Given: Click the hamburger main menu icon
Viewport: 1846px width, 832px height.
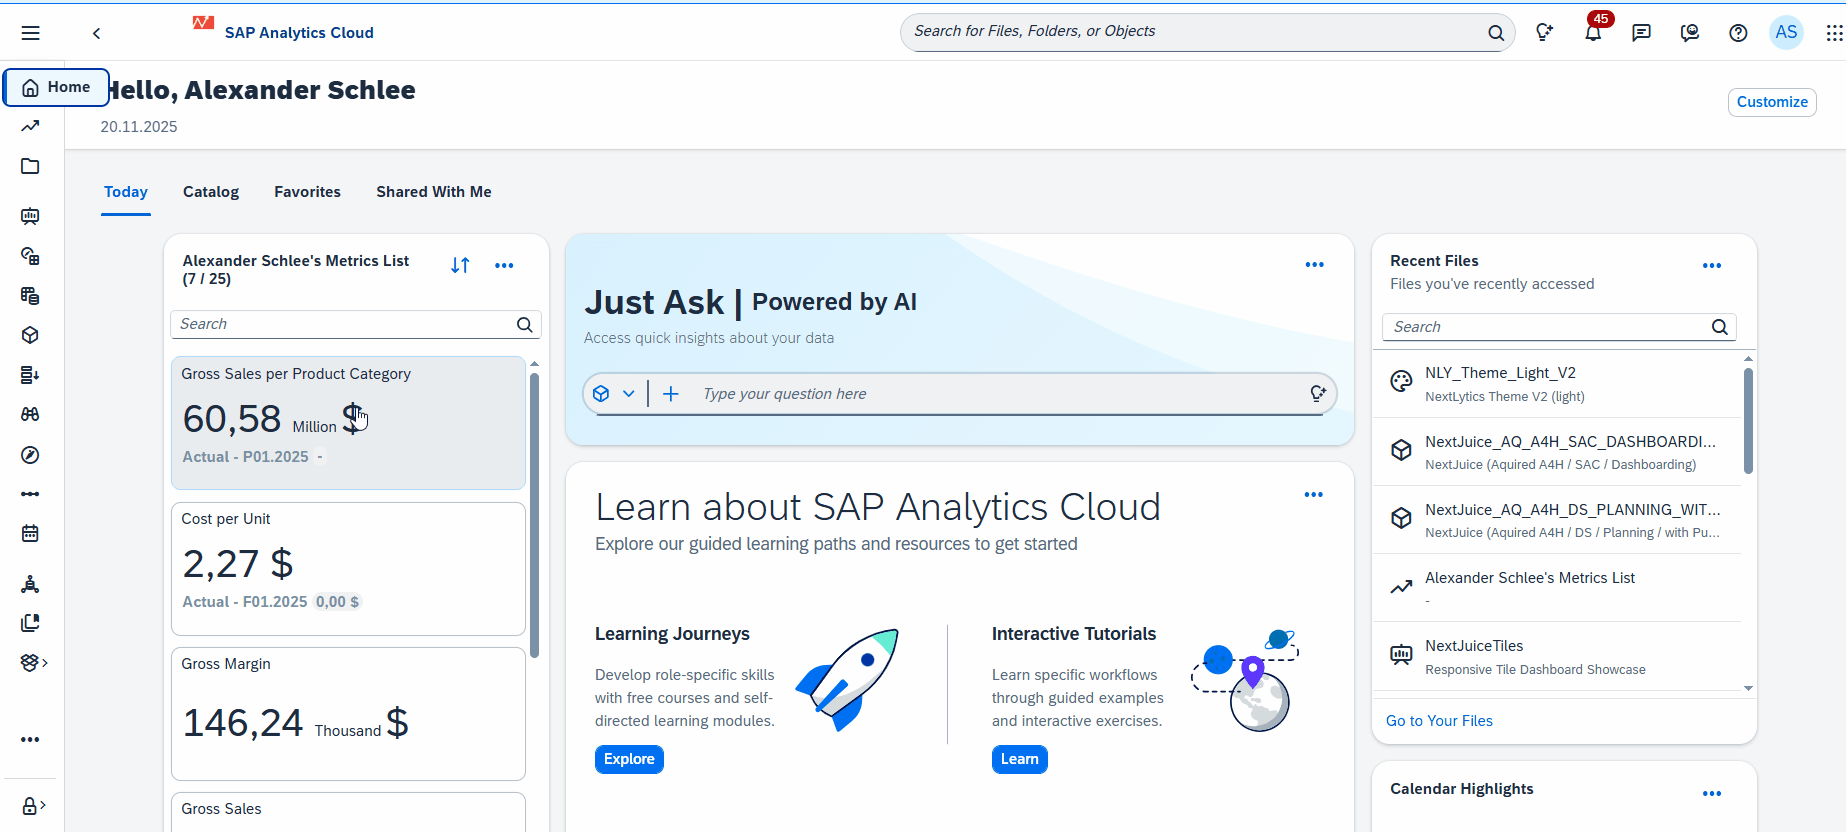Looking at the screenshot, I should coord(31,33).
